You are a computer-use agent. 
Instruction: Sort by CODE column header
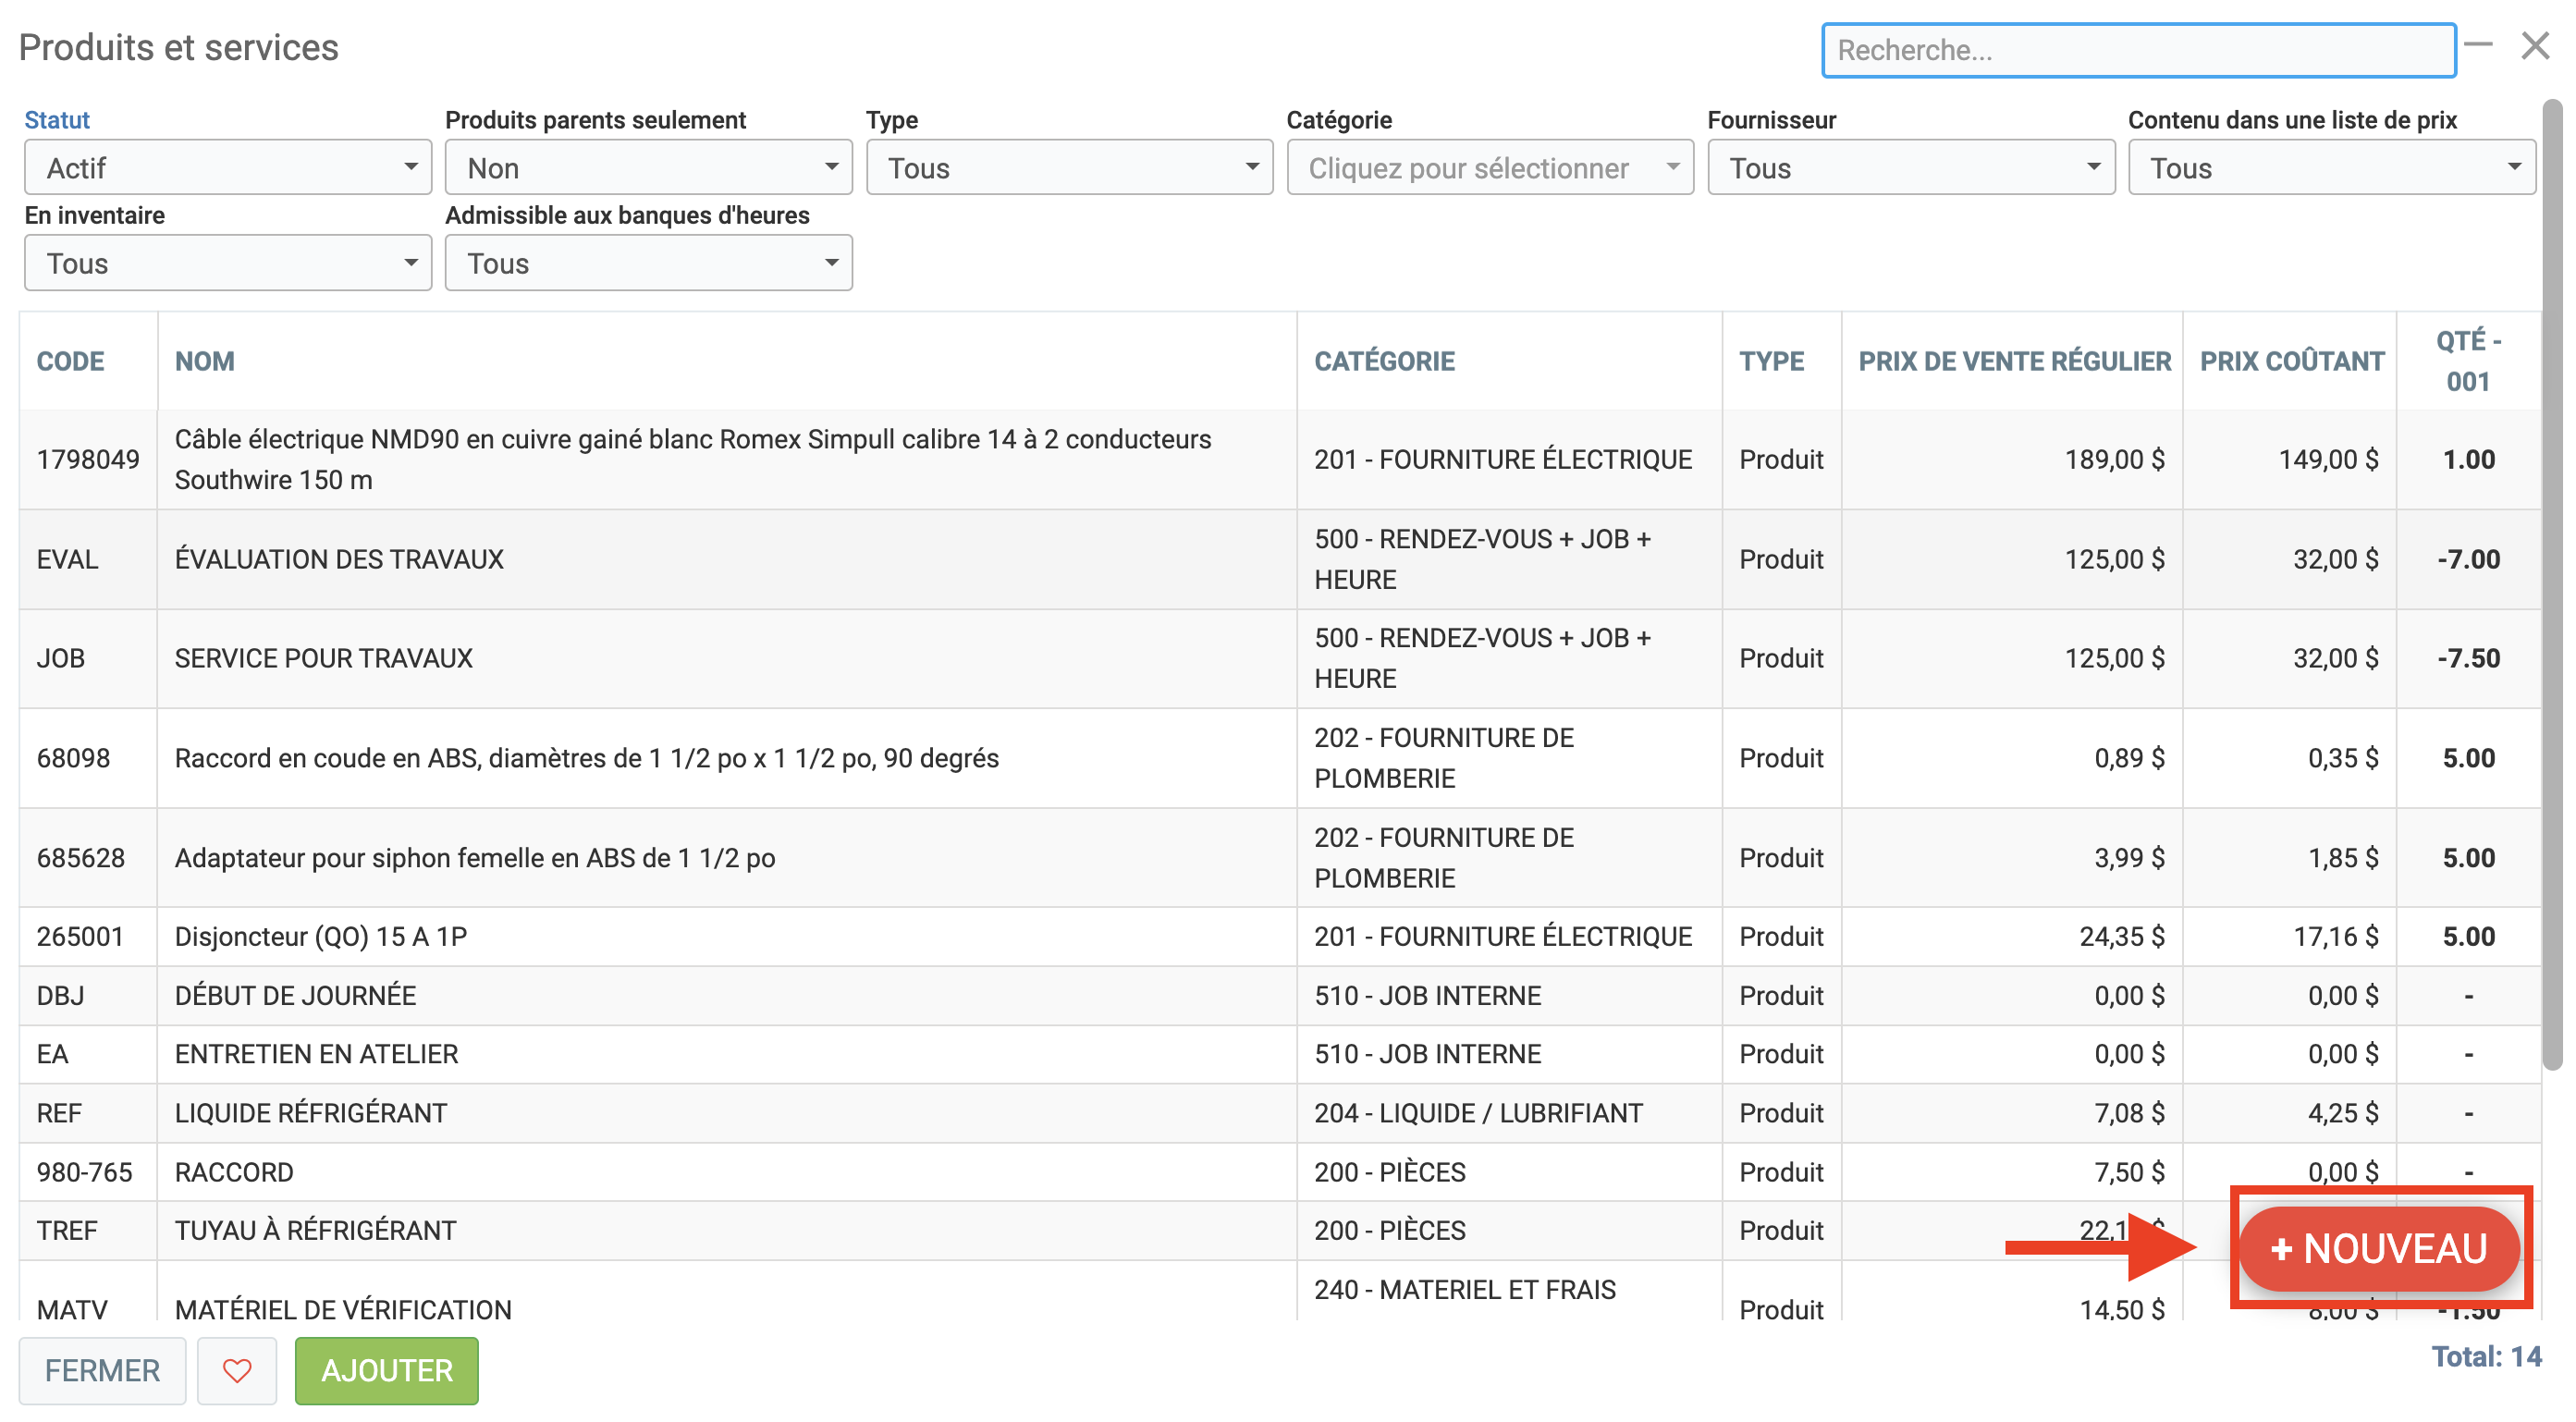click(70, 361)
